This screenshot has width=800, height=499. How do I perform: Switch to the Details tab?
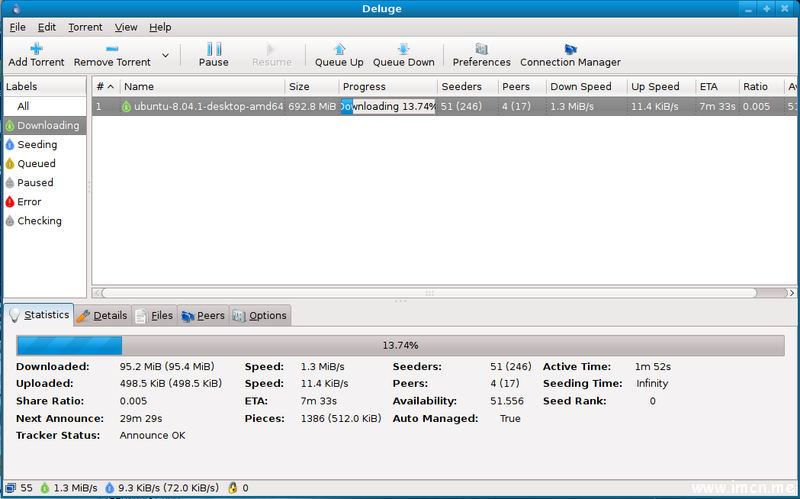click(x=103, y=316)
